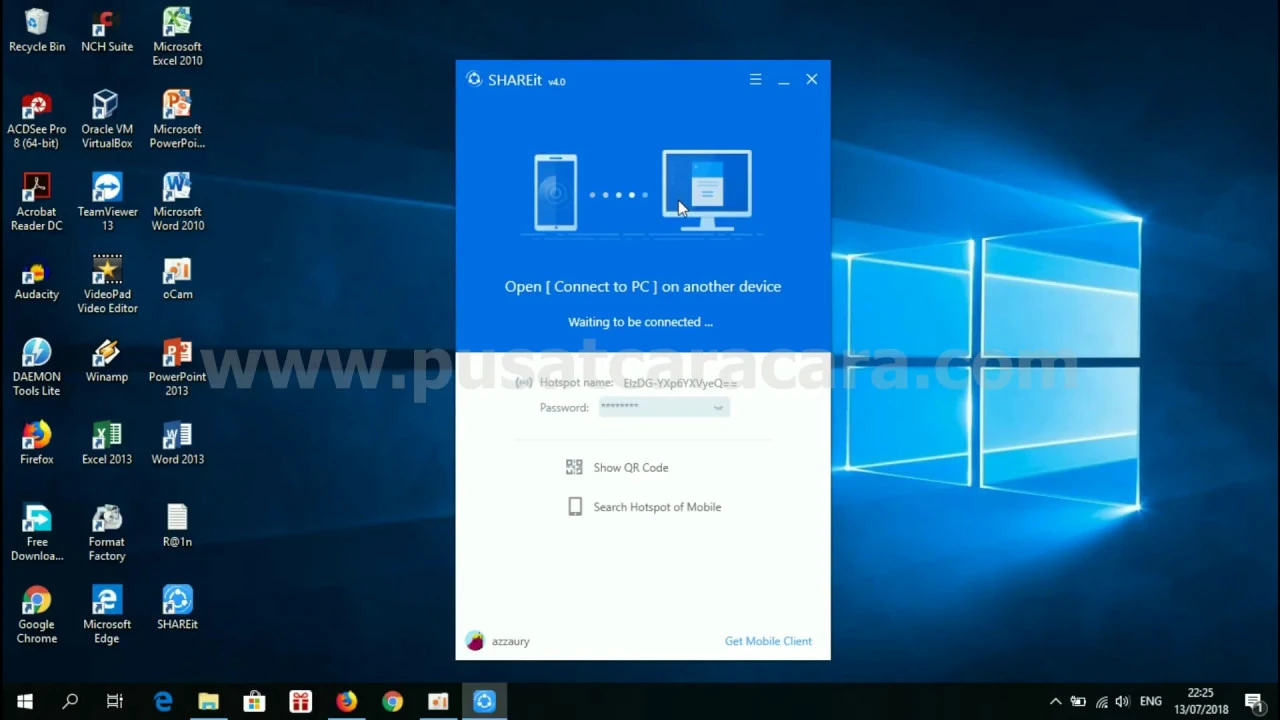Open the SHAREit hamburger menu
Image resolution: width=1280 pixels, height=720 pixels.
coord(755,80)
